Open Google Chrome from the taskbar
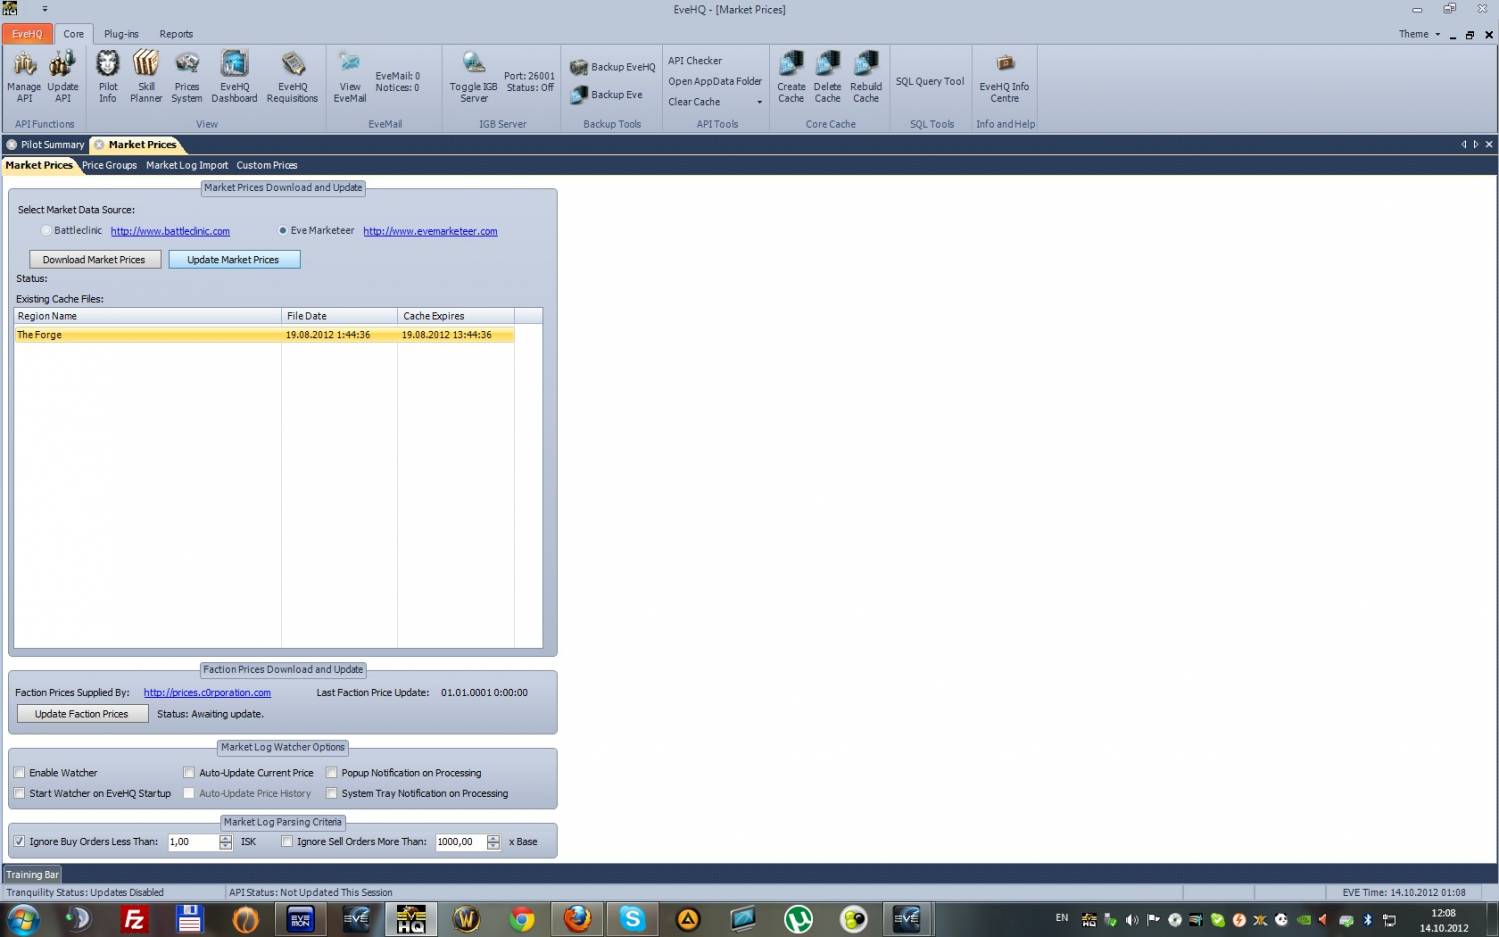Image resolution: width=1499 pixels, height=937 pixels. (x=522, y=919)
